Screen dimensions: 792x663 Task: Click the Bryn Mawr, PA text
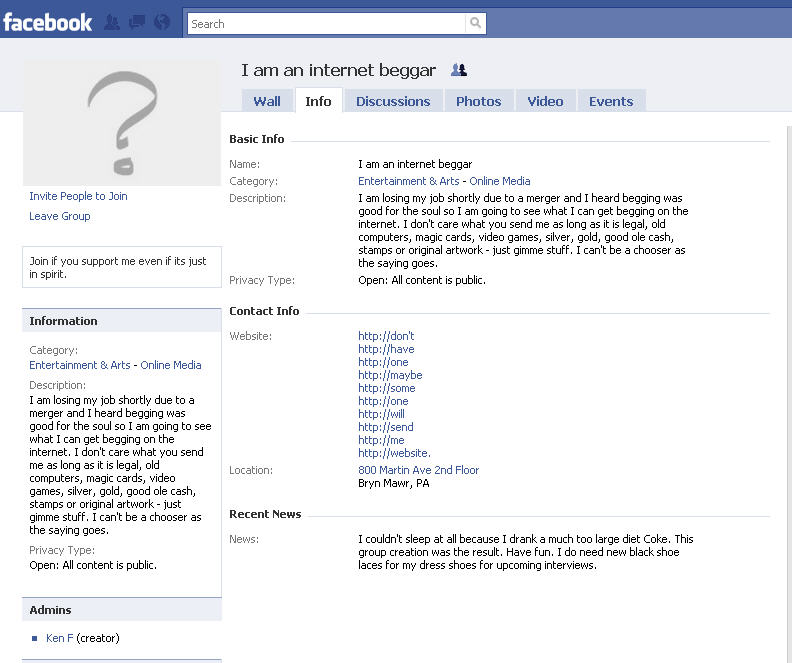[393, 483]
